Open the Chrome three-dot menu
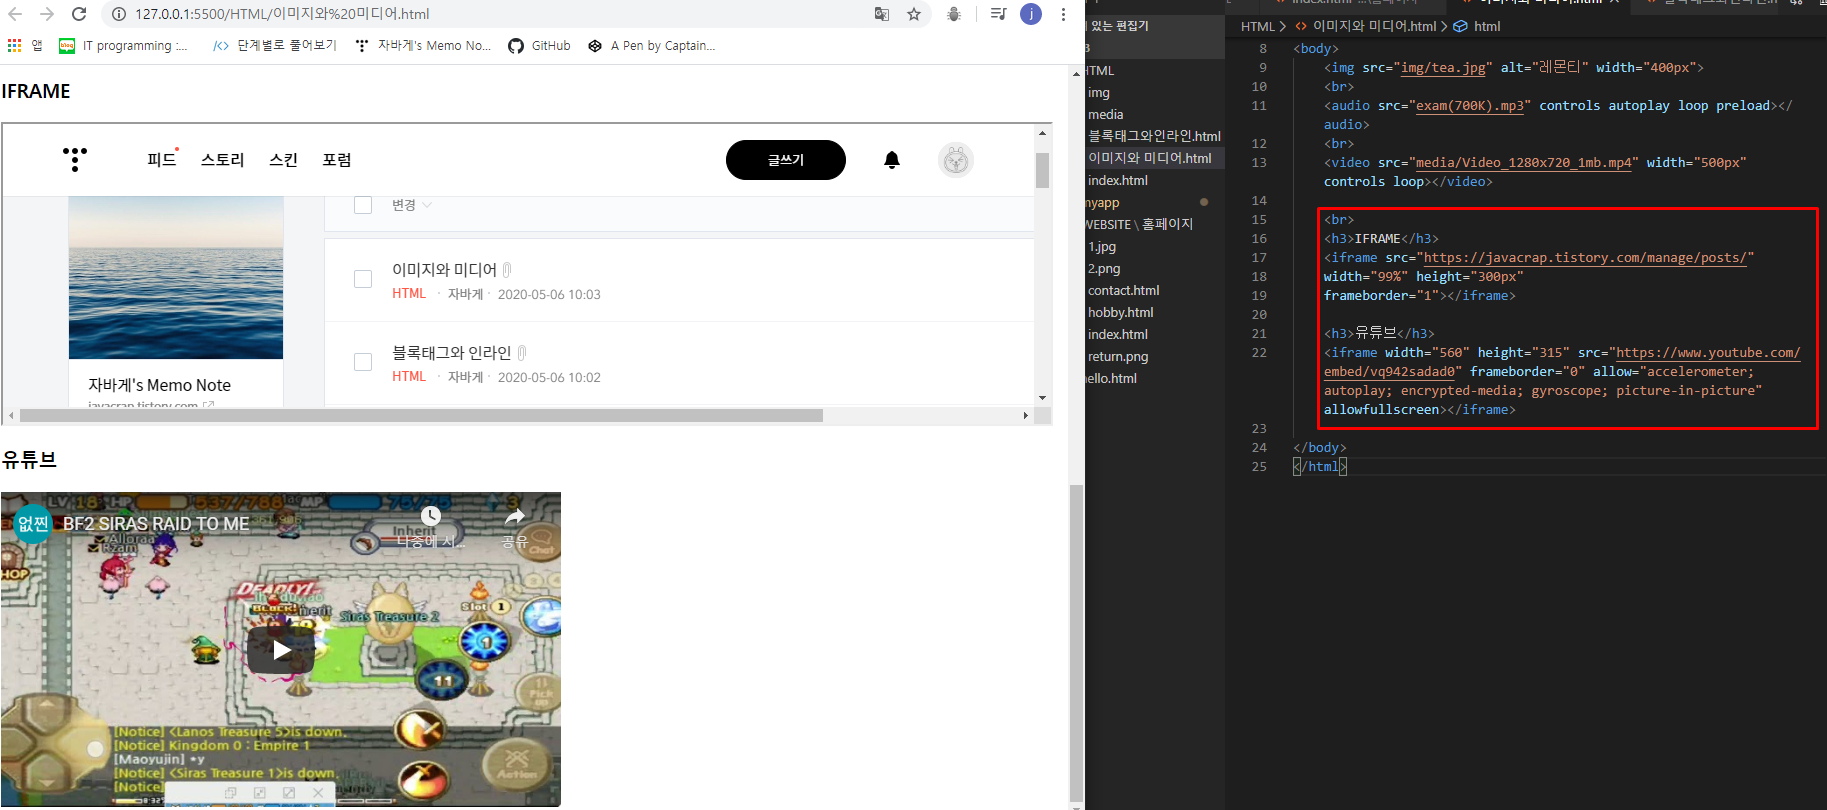 click(x=1063, y=14)
